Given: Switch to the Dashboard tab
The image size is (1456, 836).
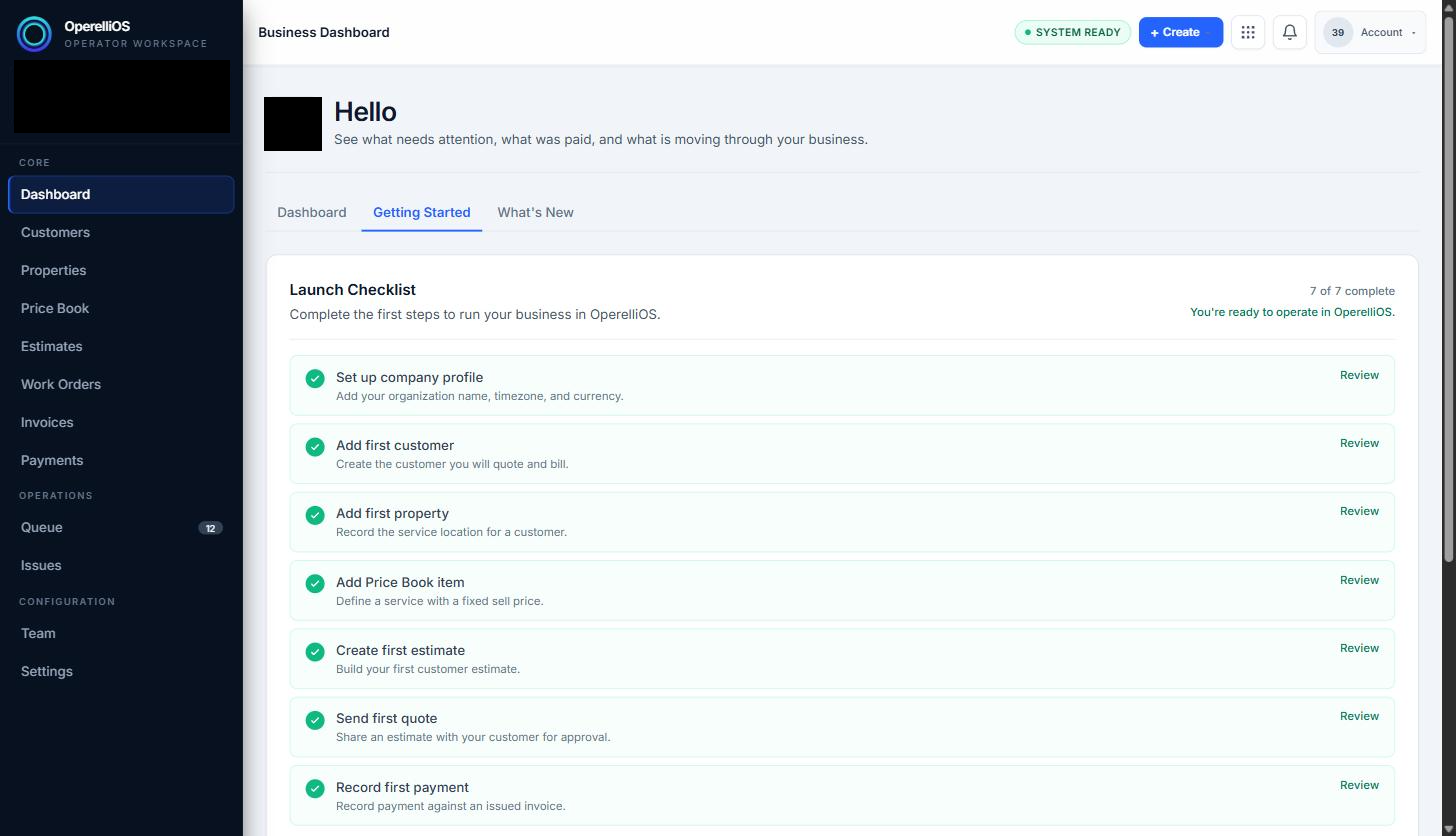Looking at the screenshot, I should [x=312, y=212].
